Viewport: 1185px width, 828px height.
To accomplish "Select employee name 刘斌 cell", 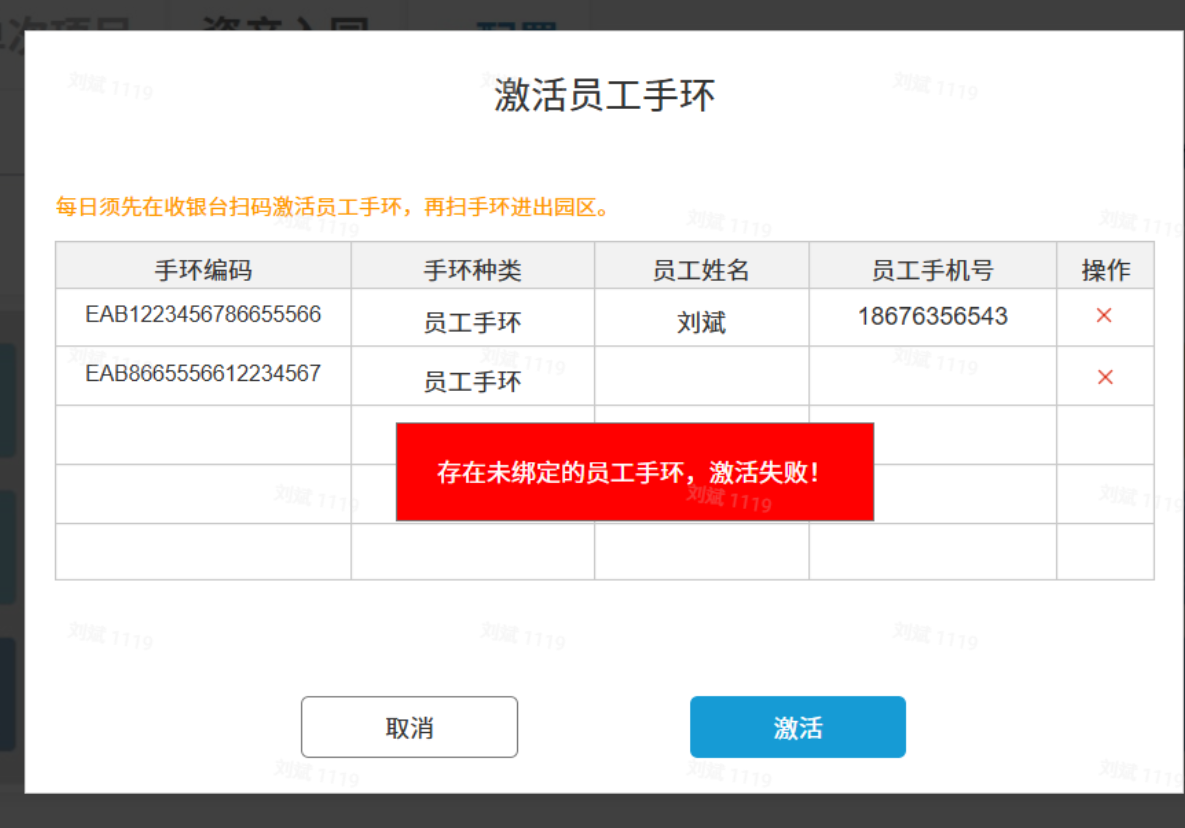I will pyautogui.click(x=701, y=322).
